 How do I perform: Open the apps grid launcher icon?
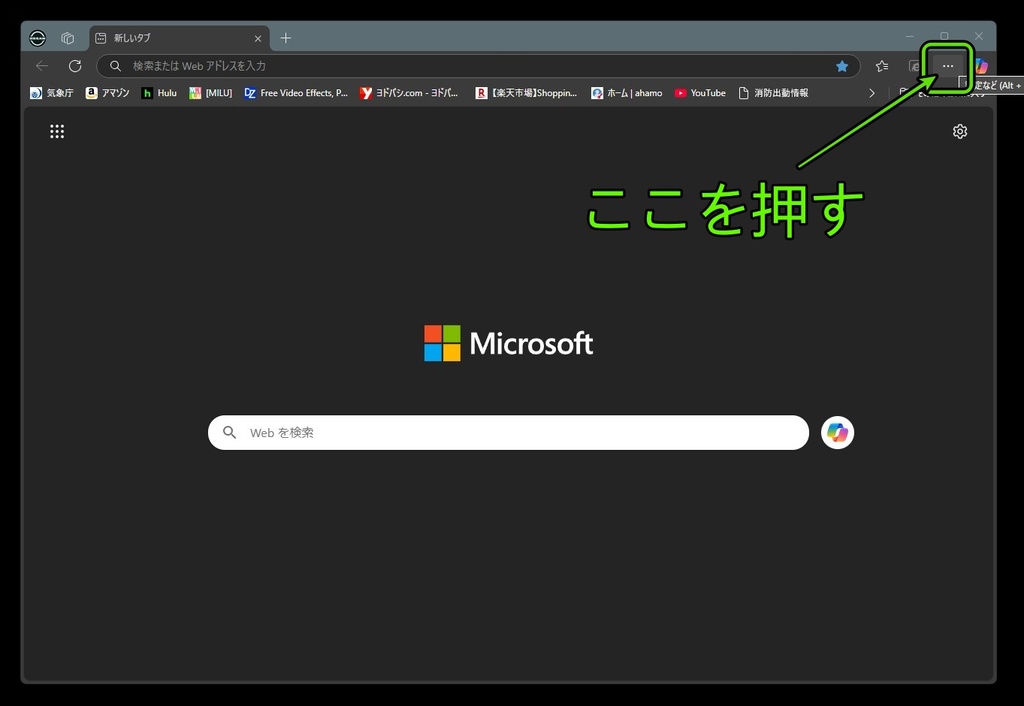[x=57, y=131]
